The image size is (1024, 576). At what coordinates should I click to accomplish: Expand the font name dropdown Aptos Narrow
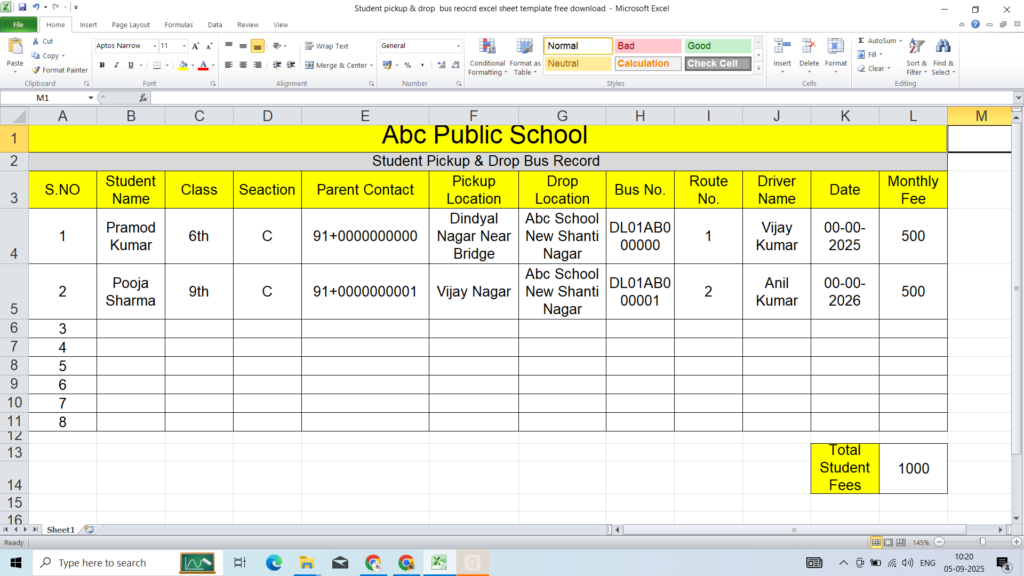(153, 46)
